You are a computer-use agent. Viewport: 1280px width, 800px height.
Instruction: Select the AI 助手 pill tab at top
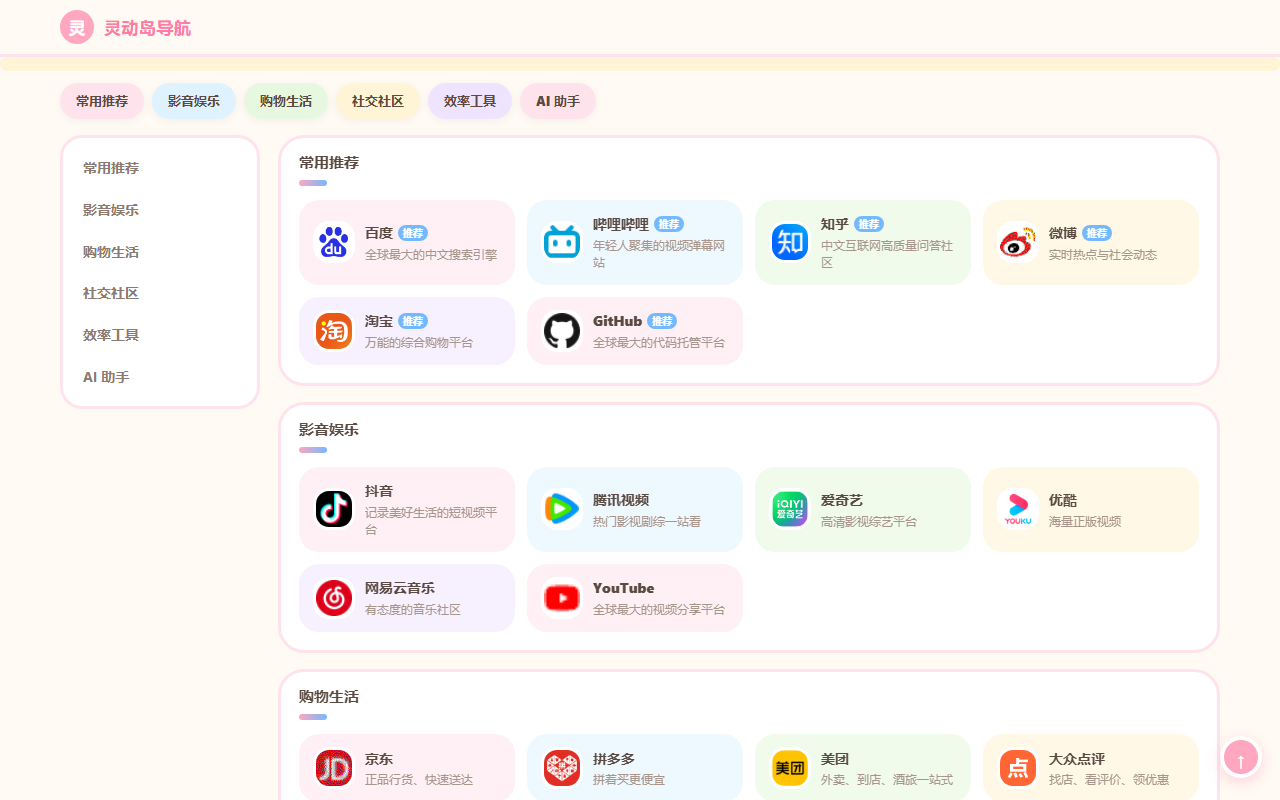(558, 101)
